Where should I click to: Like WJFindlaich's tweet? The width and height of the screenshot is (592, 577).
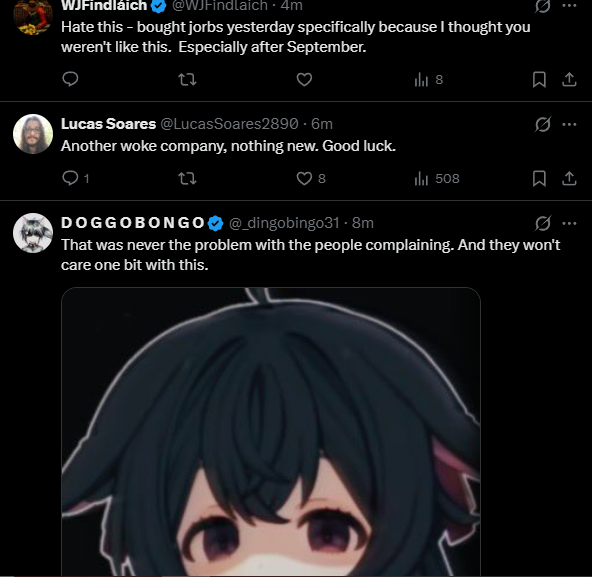pyautogui.click(x=304, y=79)
